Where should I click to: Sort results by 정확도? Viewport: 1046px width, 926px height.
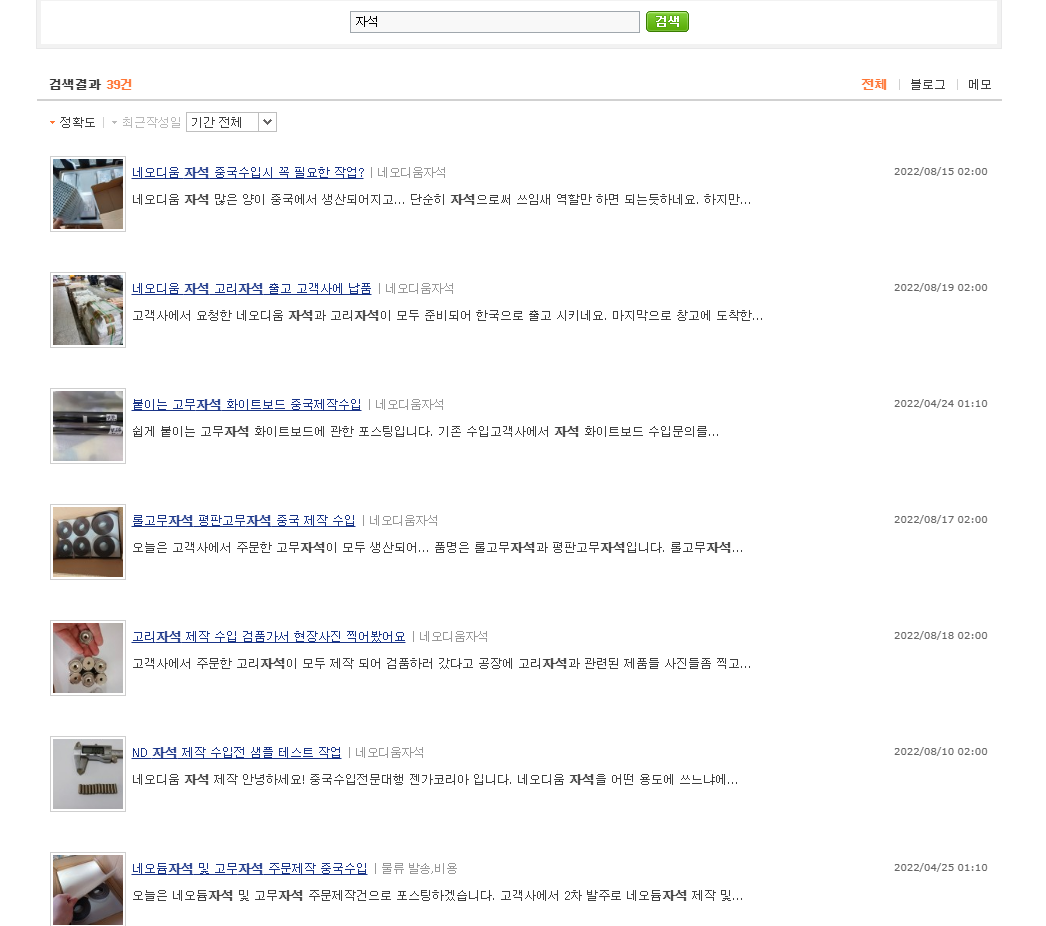click(x=76, y=122)
